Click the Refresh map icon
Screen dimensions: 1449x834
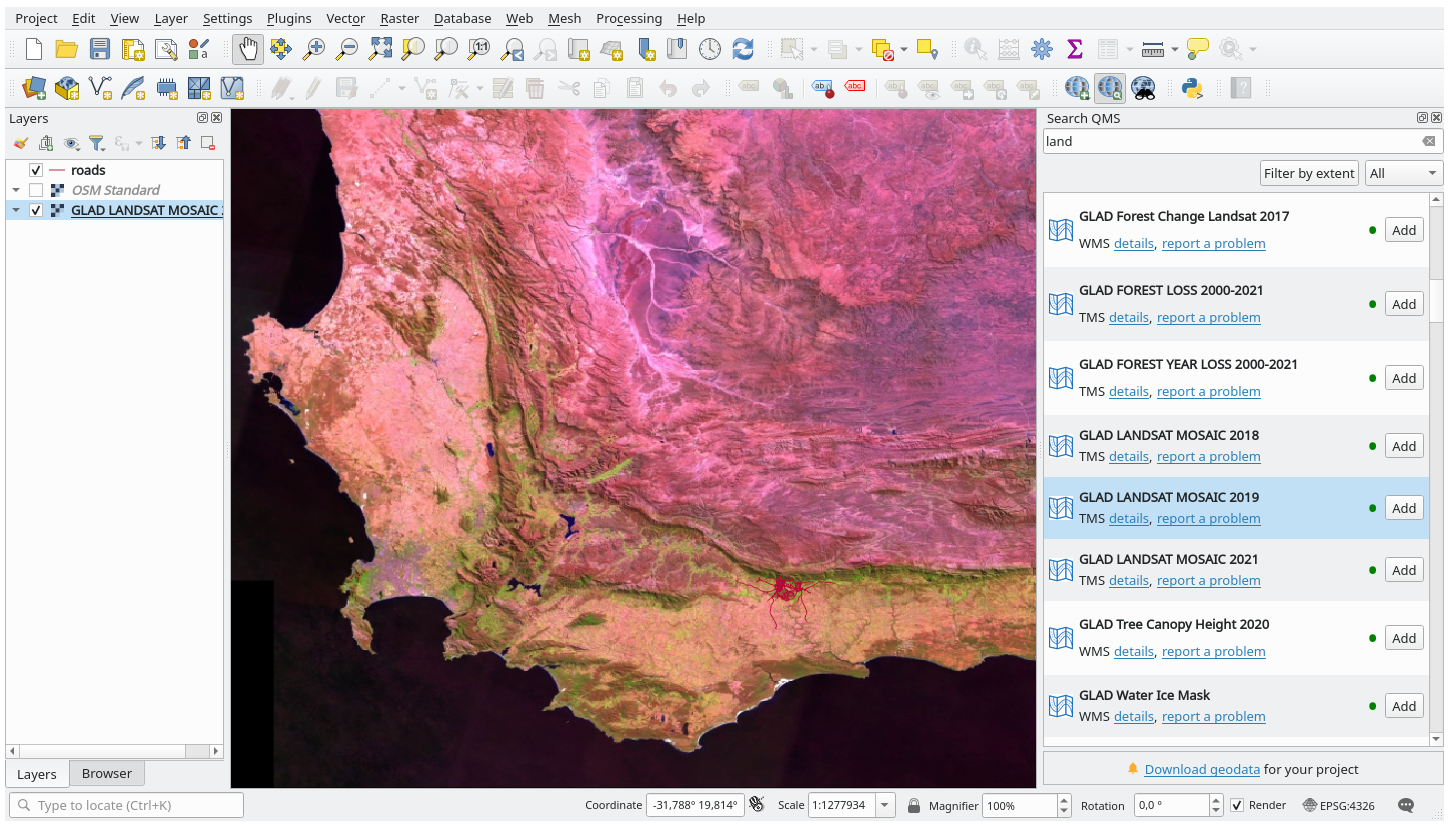742,49
